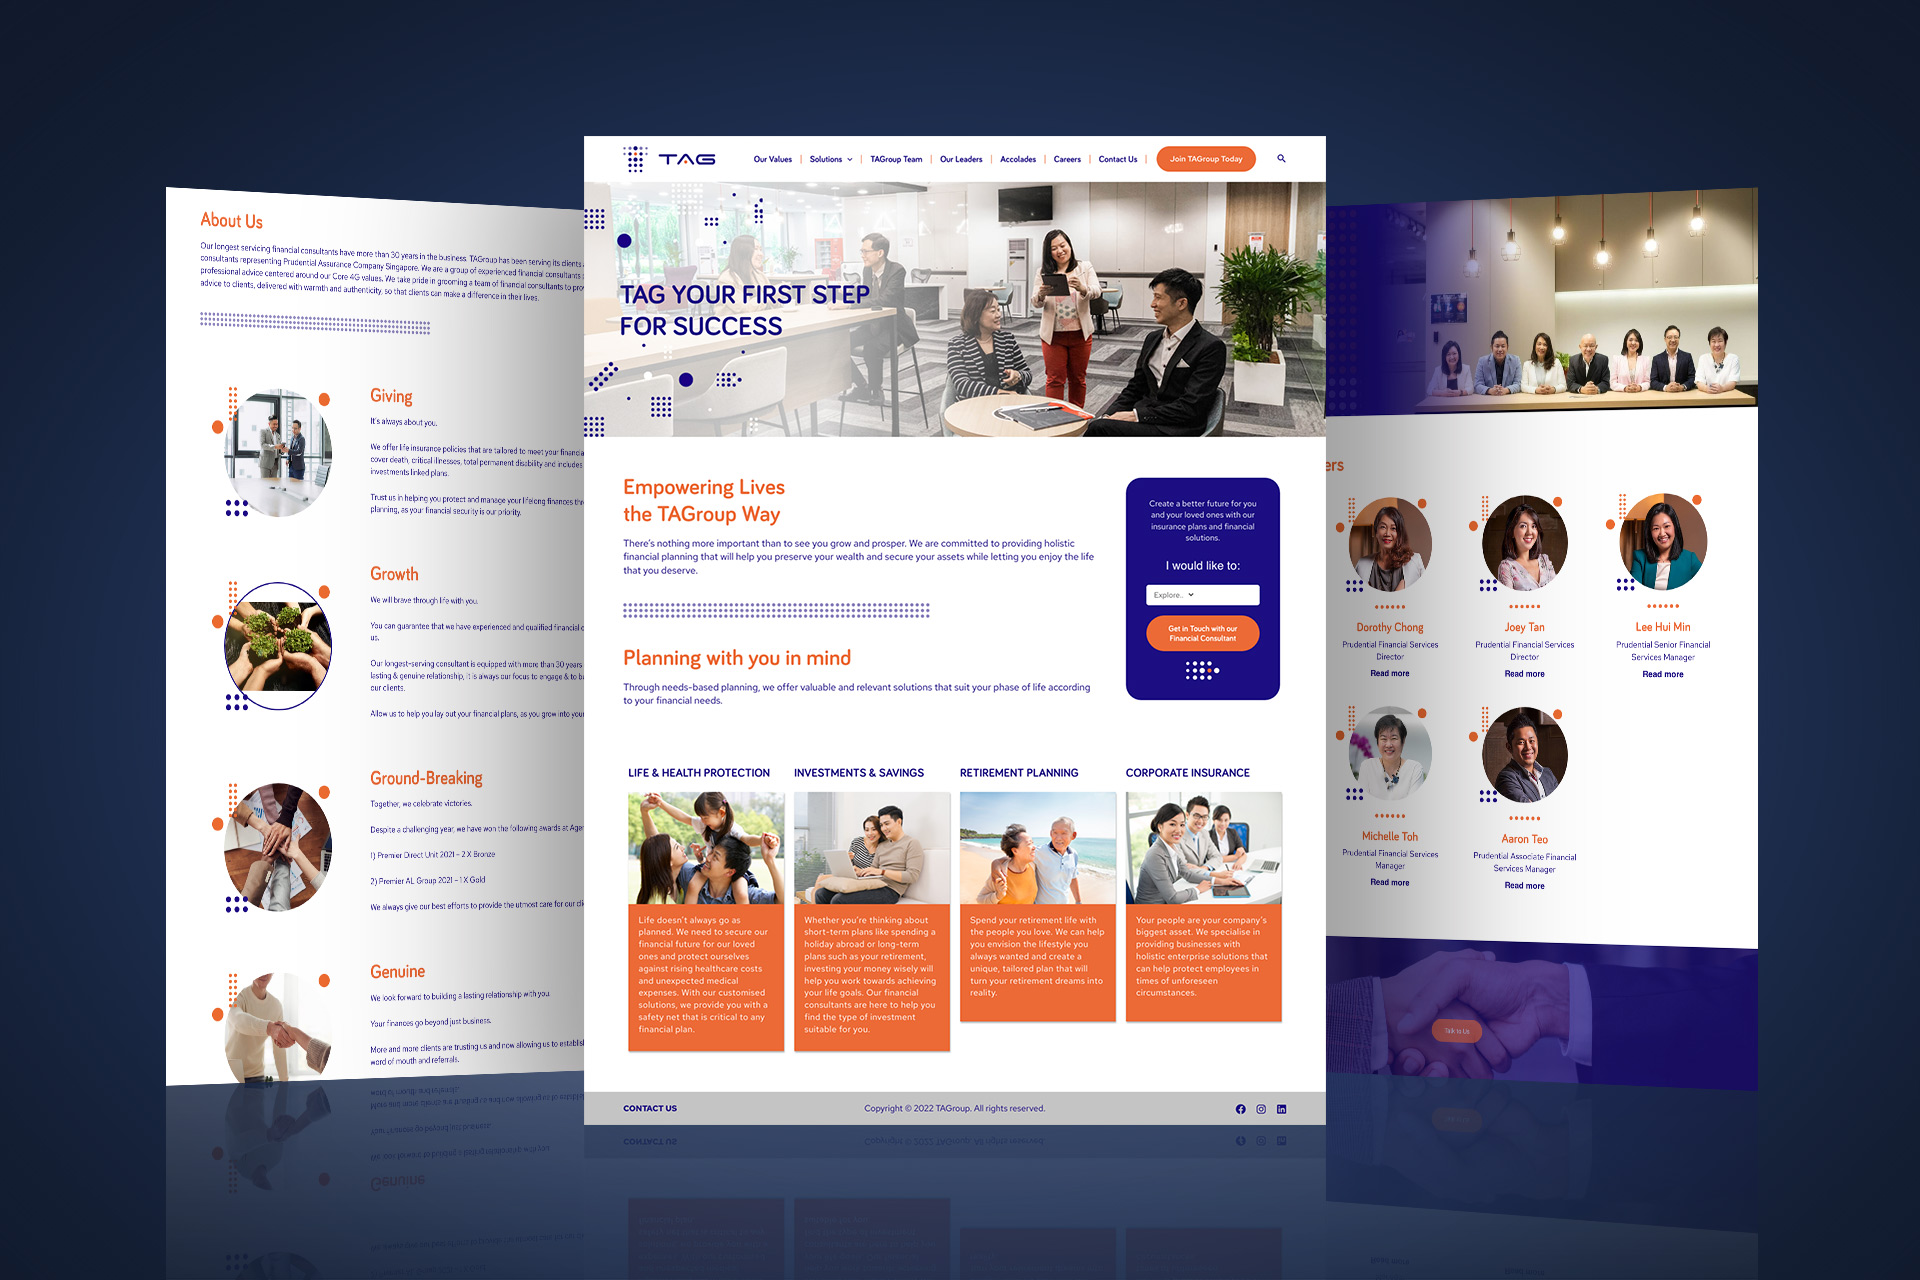The width and height of the screenshot is (1920, 1280).
Task: Select the Careers navigation menu item
Action: [x=1066, y=160]
